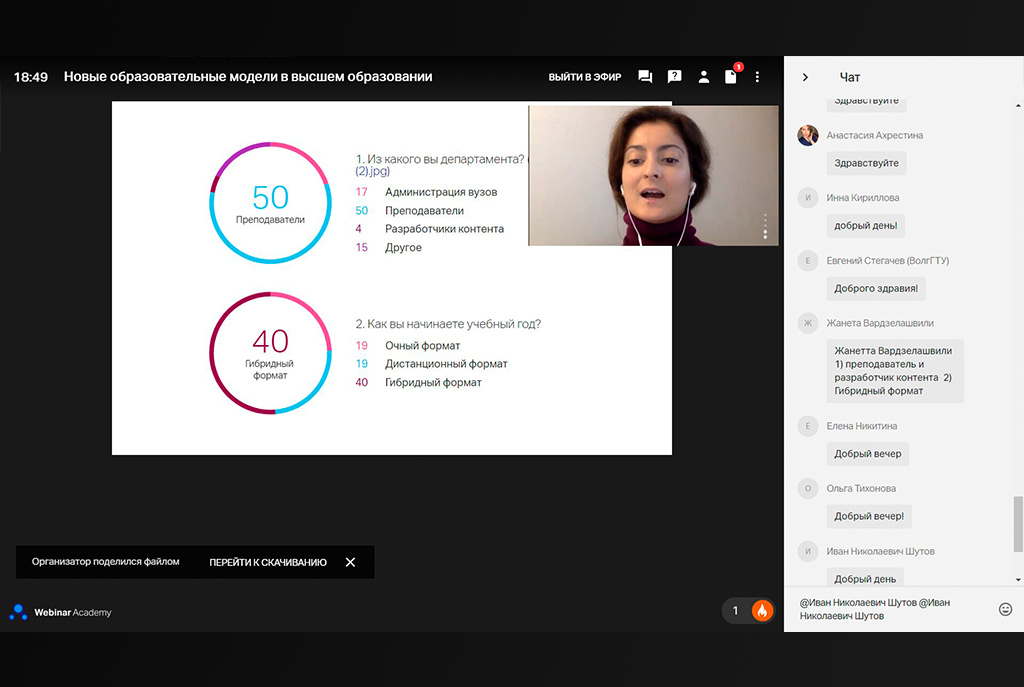Open the questions icon with question mark

(x=675, y=77)
